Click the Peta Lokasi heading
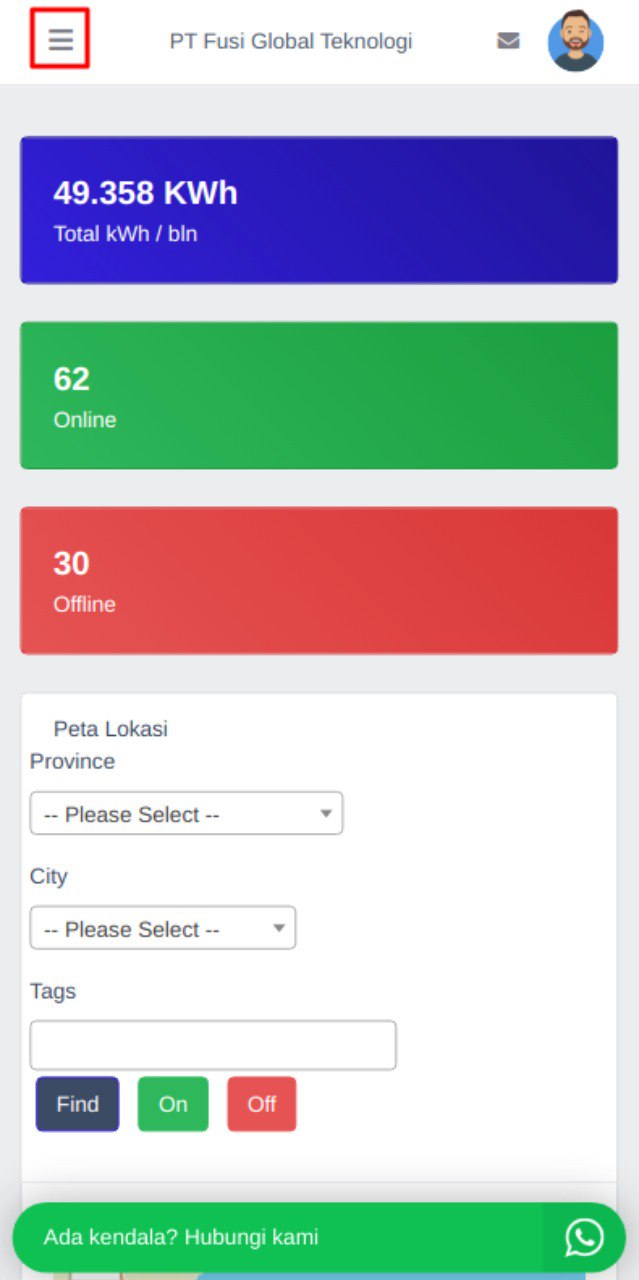This screenshot has height=1280, width=639. (x=111, y=729)
